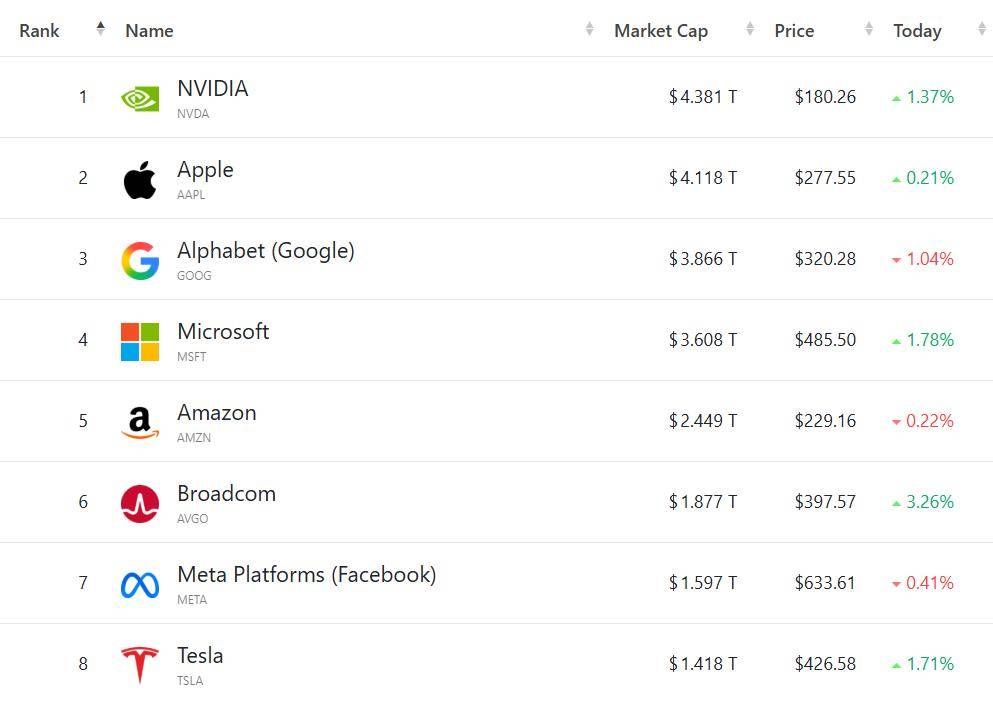Image resolution: width=993 pixels, height=703 pixels.
Task: Click the Meta Platforms logo icon
Action: point(140,585)
